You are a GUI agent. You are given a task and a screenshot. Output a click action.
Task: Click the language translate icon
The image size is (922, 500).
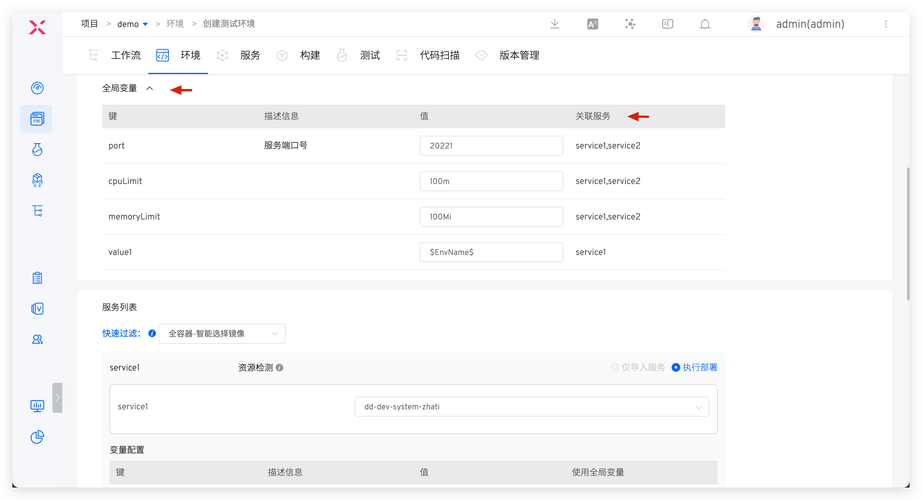592,24
